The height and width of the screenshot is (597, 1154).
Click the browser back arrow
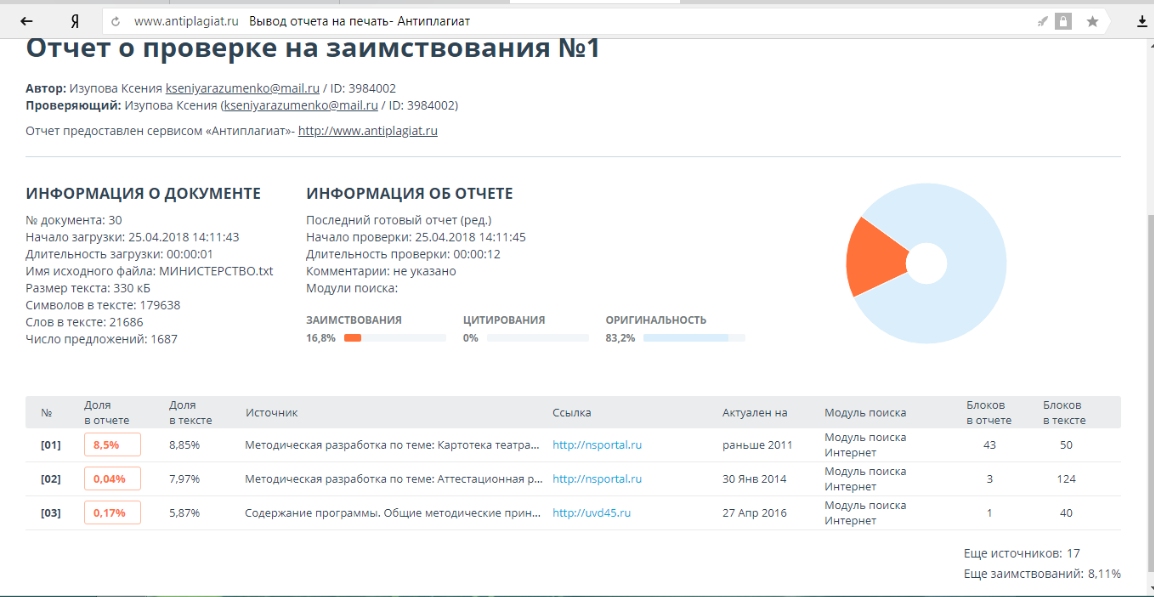26,21
